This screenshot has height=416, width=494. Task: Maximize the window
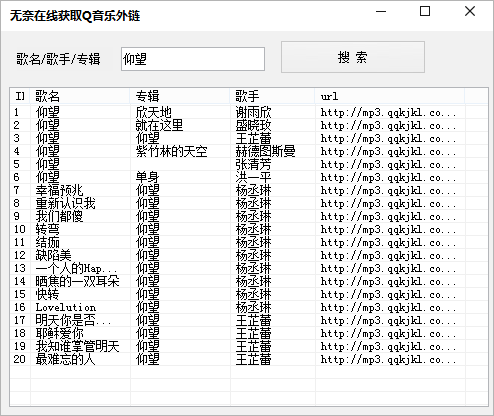(425, 12)
